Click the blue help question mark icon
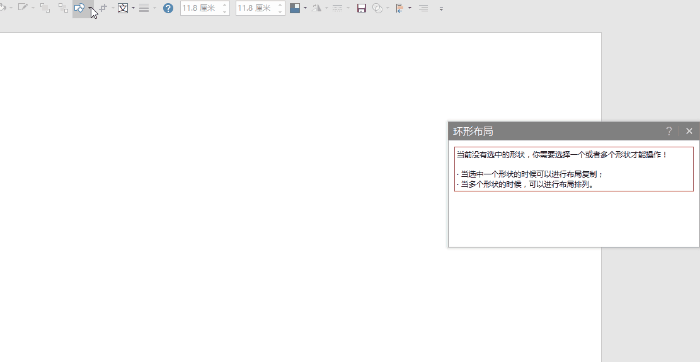 click(x=168, y=8)
